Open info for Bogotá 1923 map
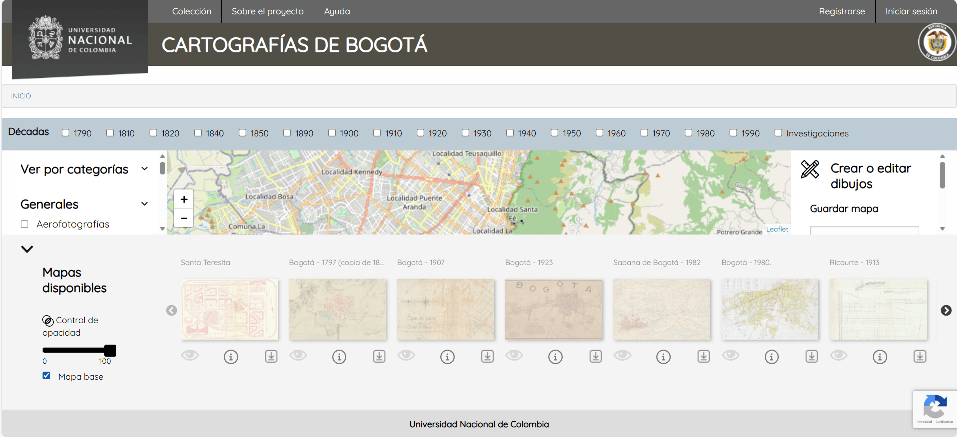Viewport: 957px width, 437px height. point(555,356)
